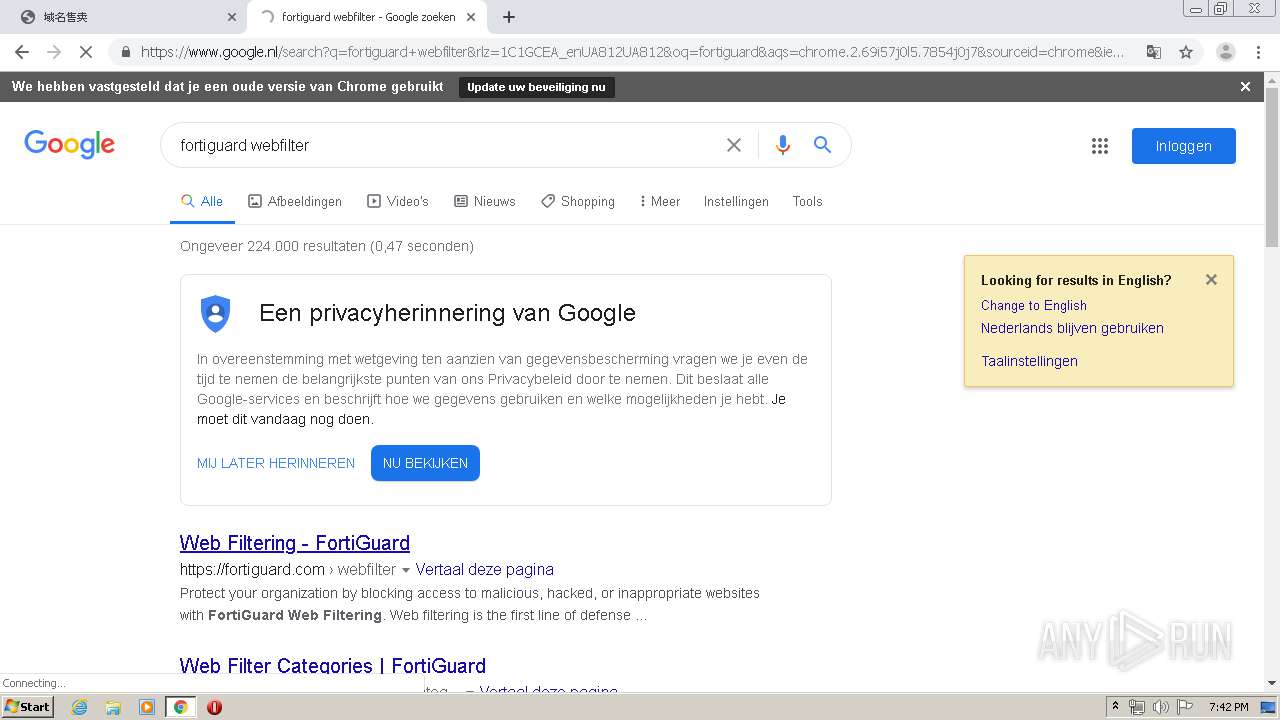The width and height of the screenshot is (1280, 720).
Task: Click the Chrome taskbar icon
Action: click(180, 707)
